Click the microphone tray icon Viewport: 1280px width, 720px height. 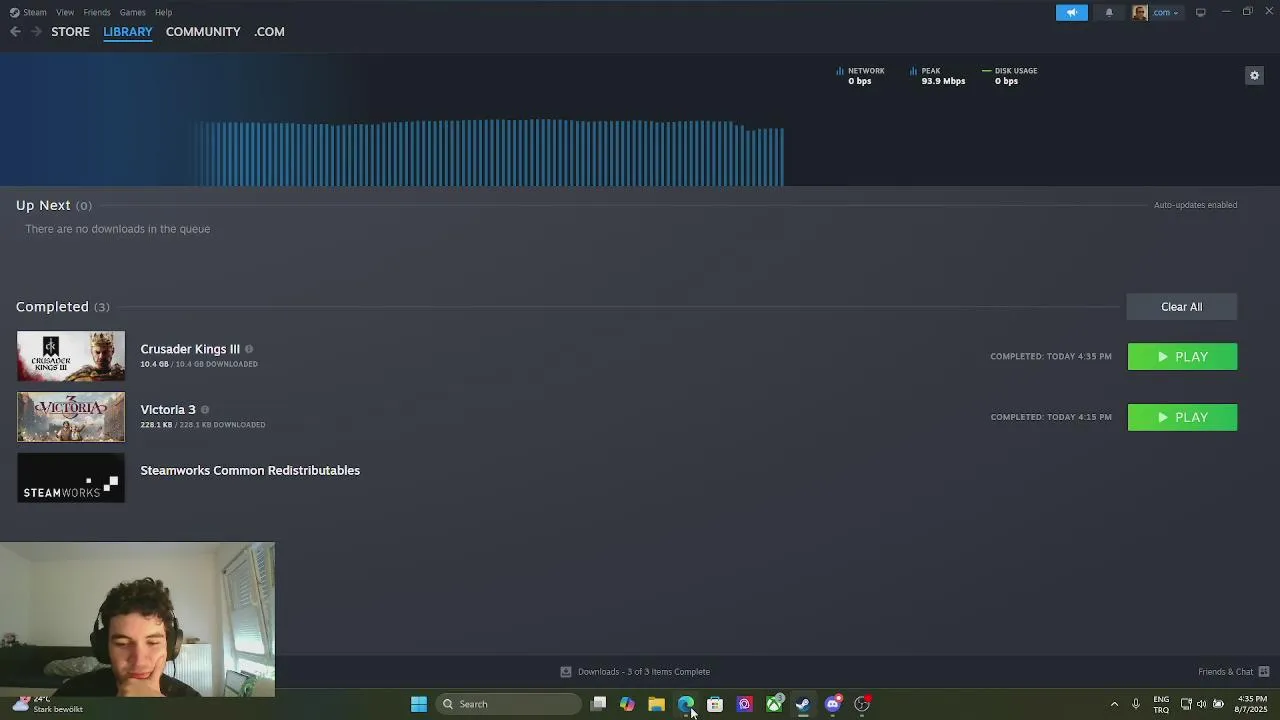tap(1136, 704)
